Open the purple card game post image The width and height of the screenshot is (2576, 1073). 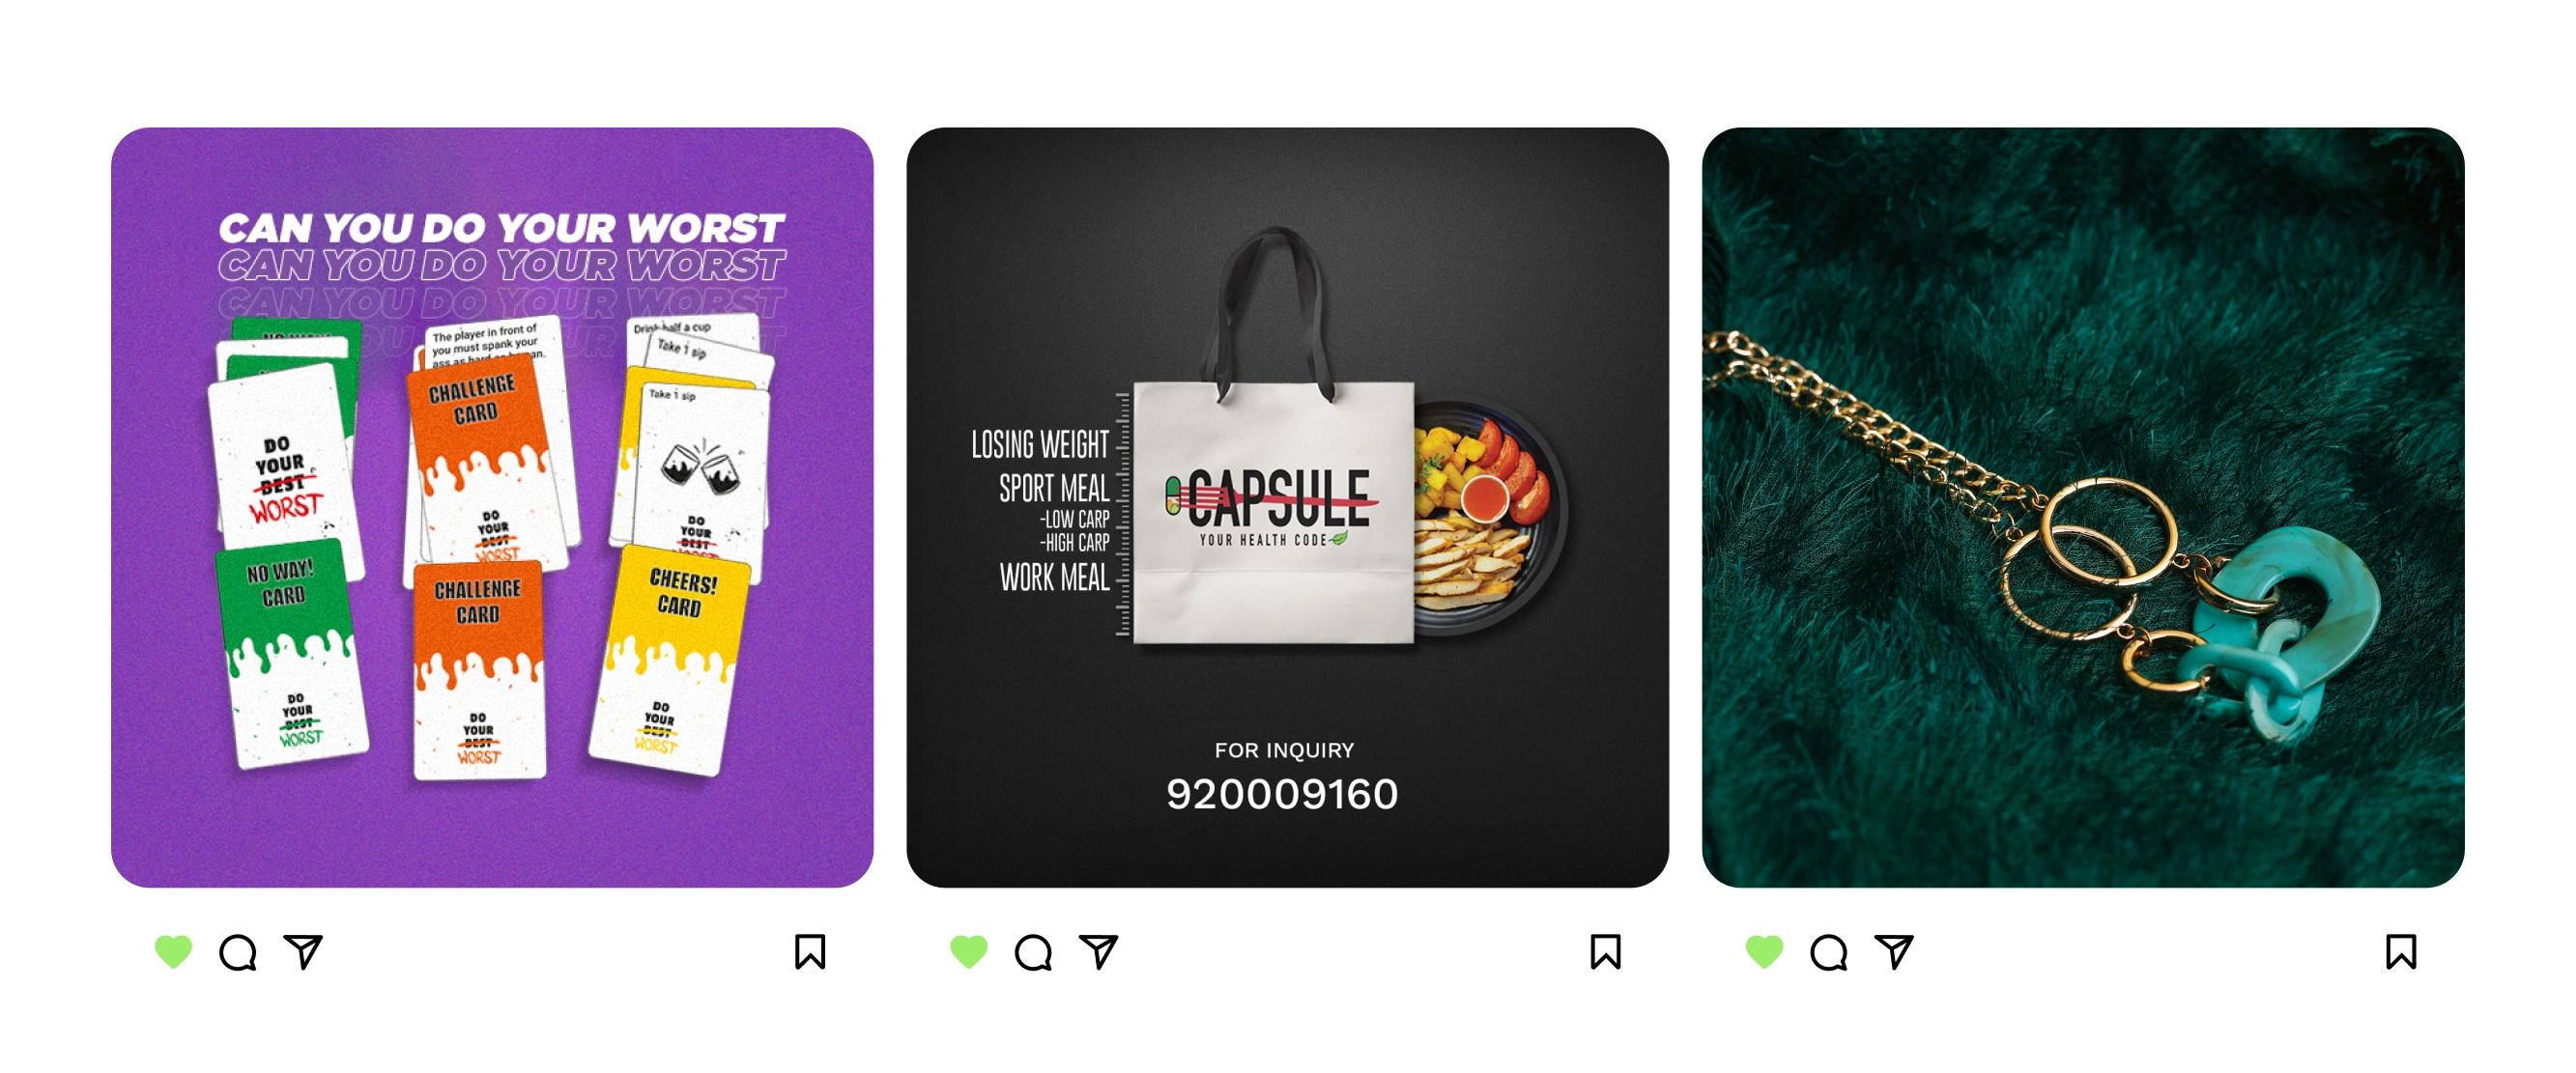coord(492,507)
